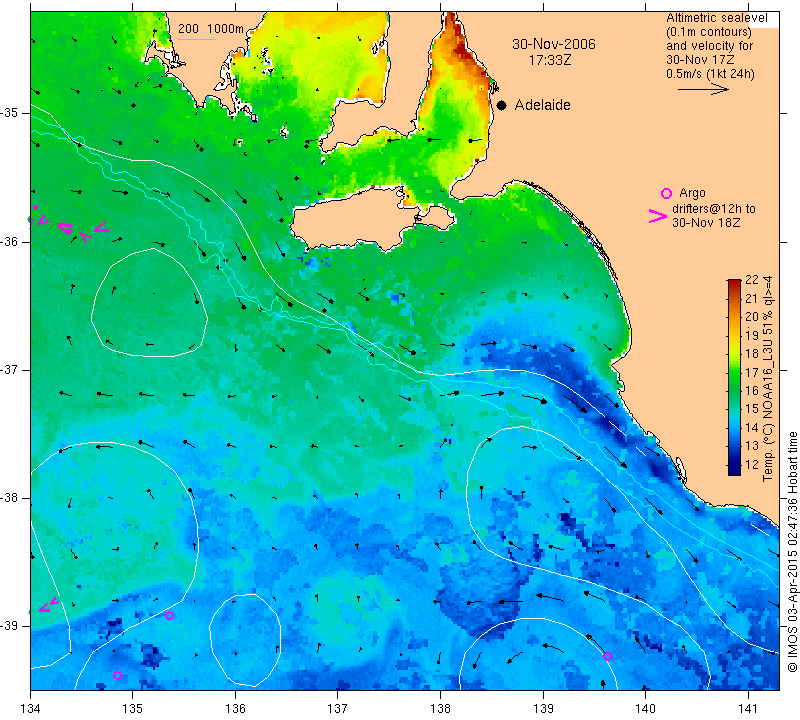Click latitude axis label -35

pos(9,113)
